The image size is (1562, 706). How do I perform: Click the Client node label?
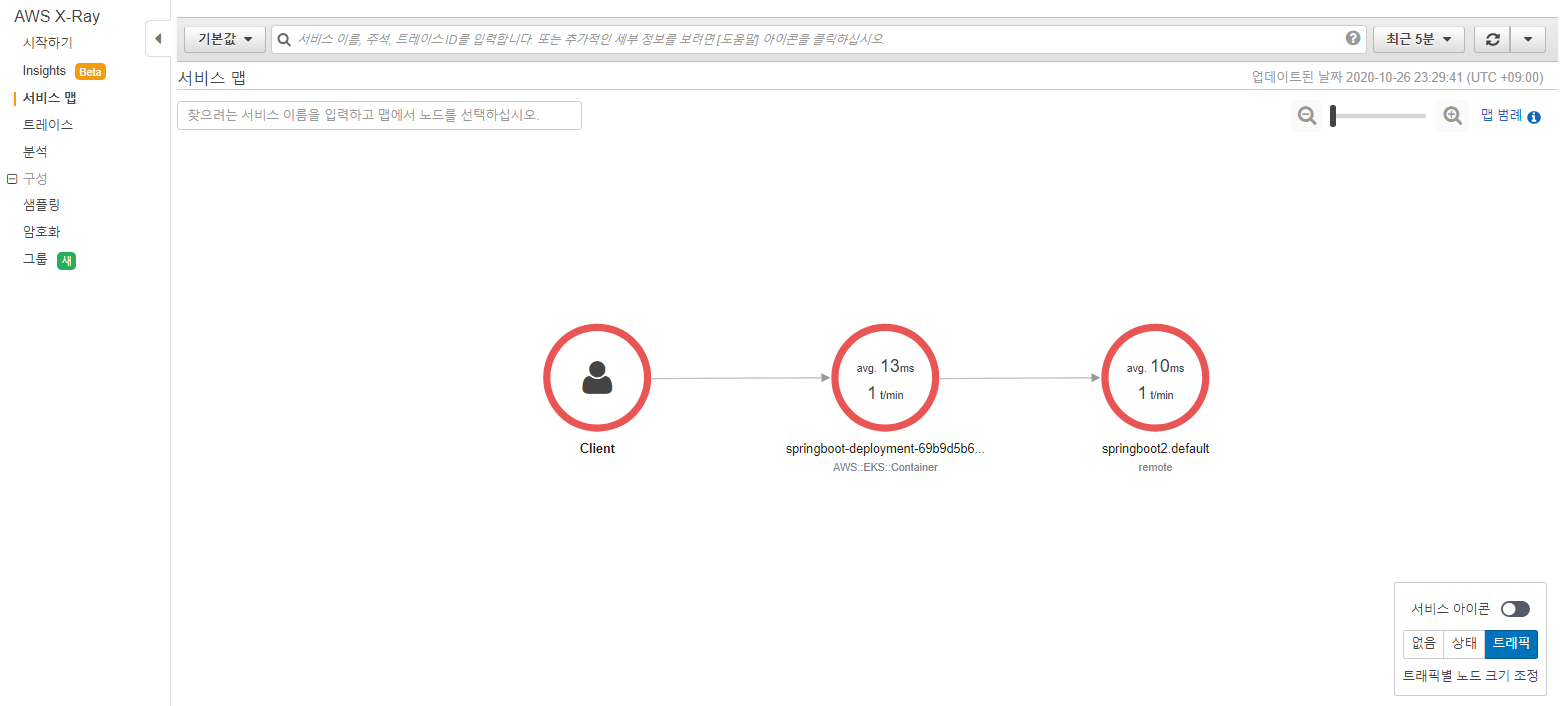[x=597, y=449]
